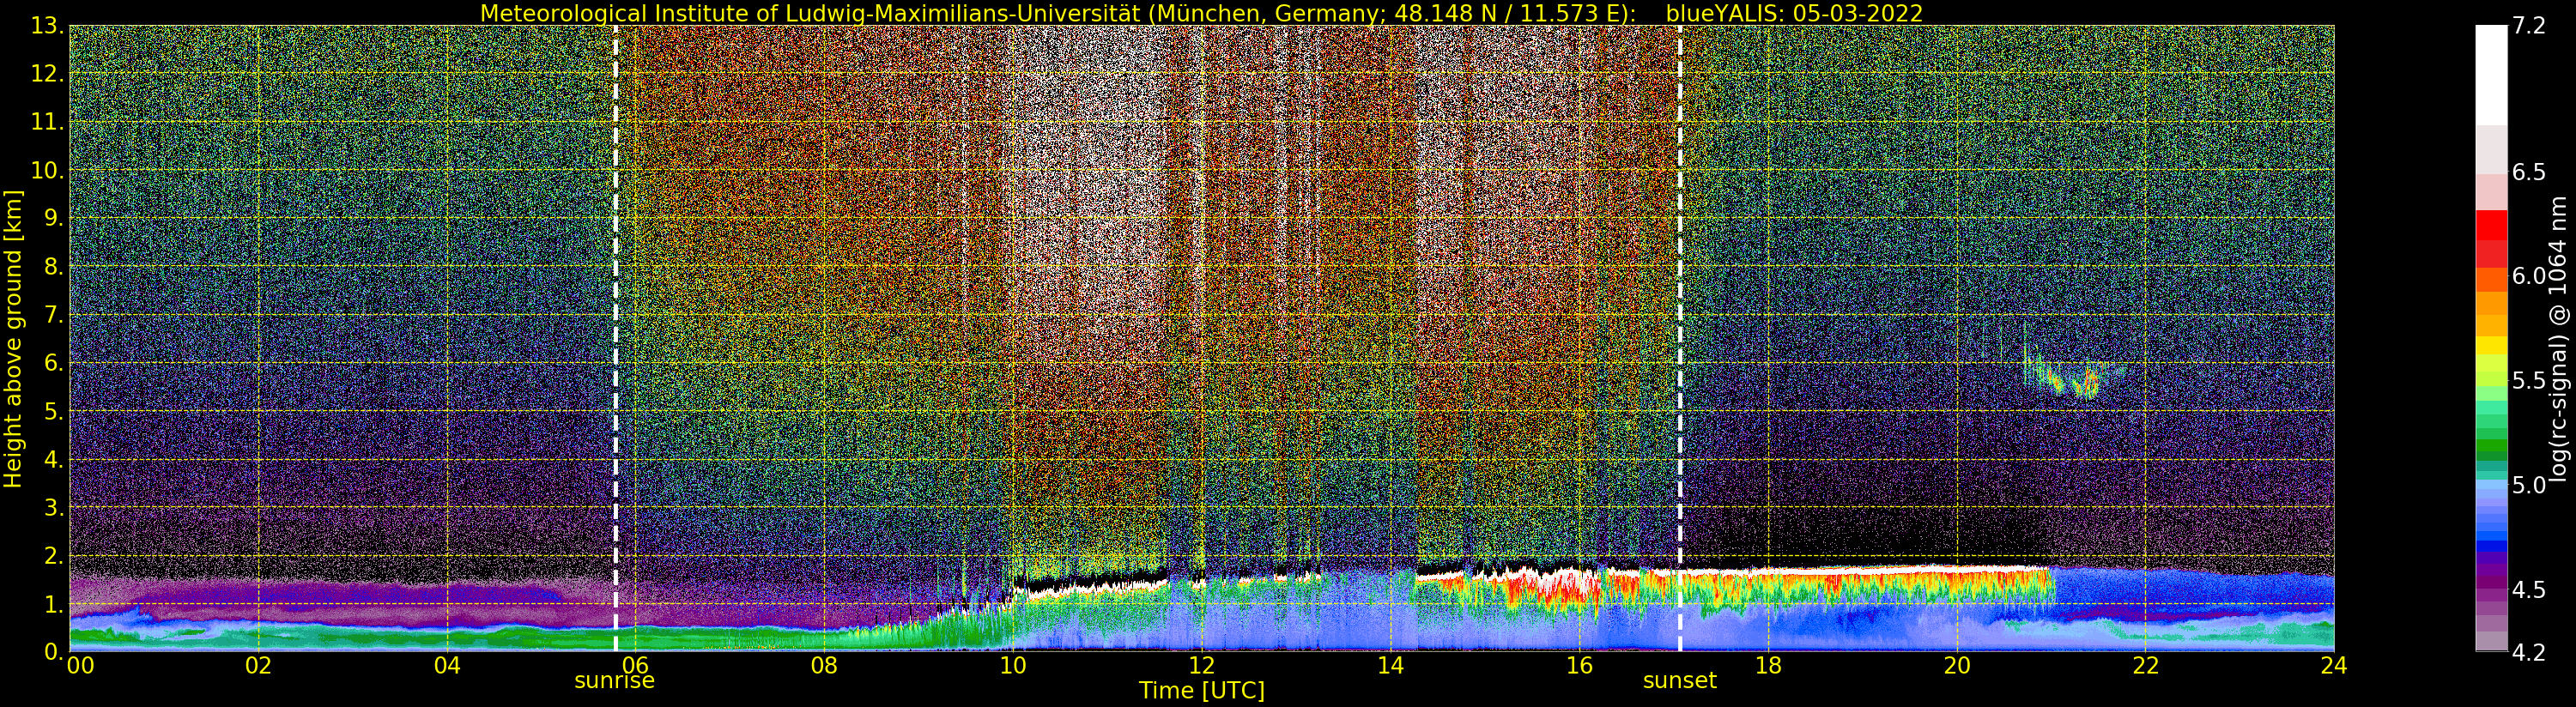Screen dimensions: 2576x707
Task: Click the colorbar value "5.5"
Action: [x=2529, y=381]
